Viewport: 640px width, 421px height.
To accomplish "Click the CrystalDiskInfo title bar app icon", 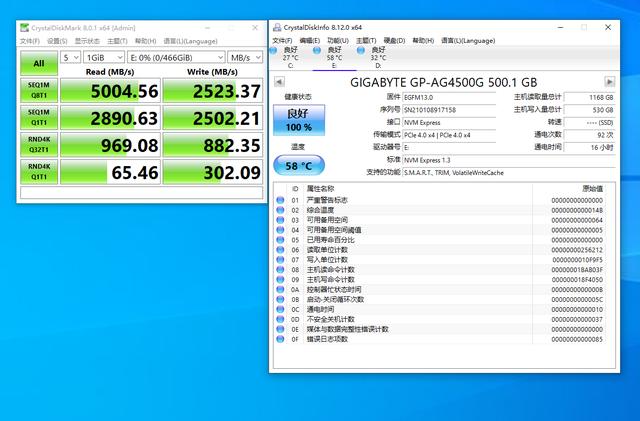I will pyautogui.click(x=277, y=27).
